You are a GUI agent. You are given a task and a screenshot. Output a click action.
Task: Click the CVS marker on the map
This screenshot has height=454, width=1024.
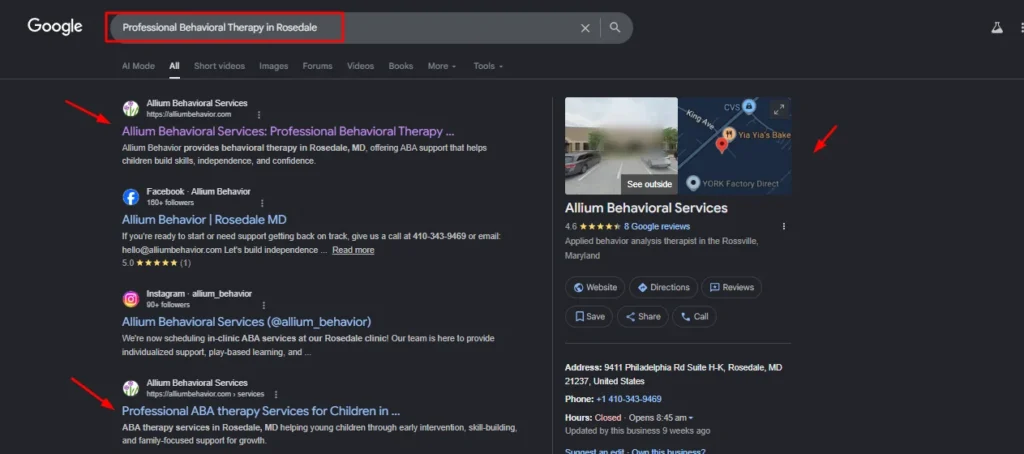[749, 106]
